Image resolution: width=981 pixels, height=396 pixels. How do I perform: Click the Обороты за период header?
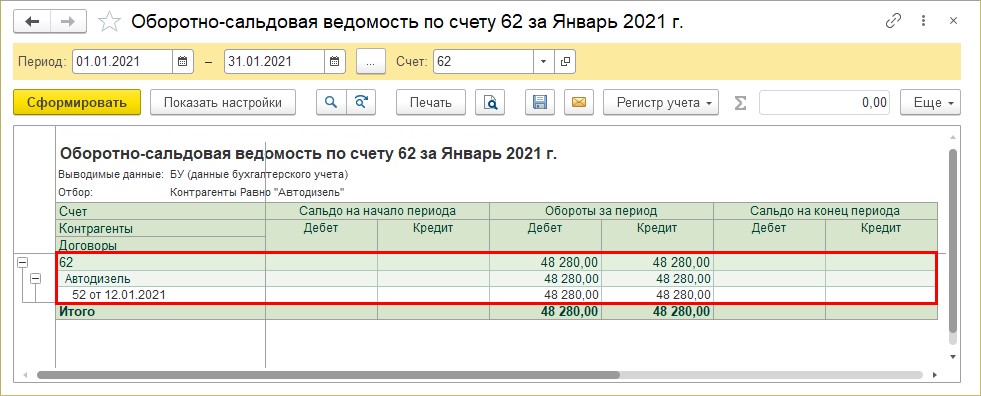pyautogui.click(x=601, y=211)
